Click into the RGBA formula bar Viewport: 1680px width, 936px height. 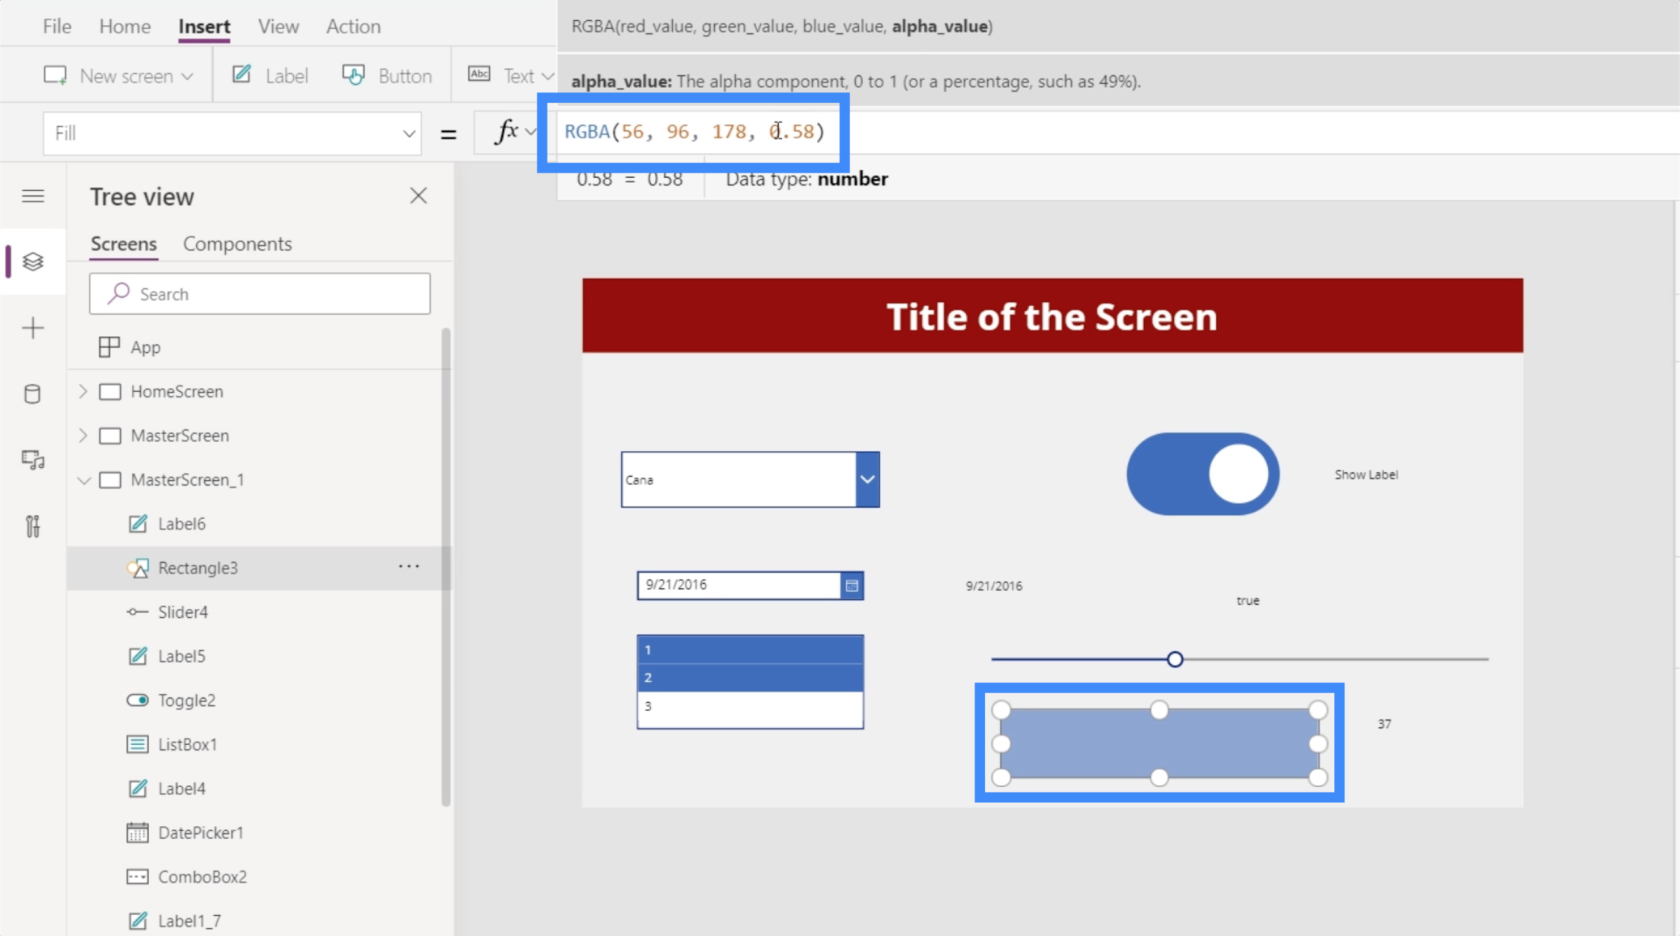point(1118,132)
